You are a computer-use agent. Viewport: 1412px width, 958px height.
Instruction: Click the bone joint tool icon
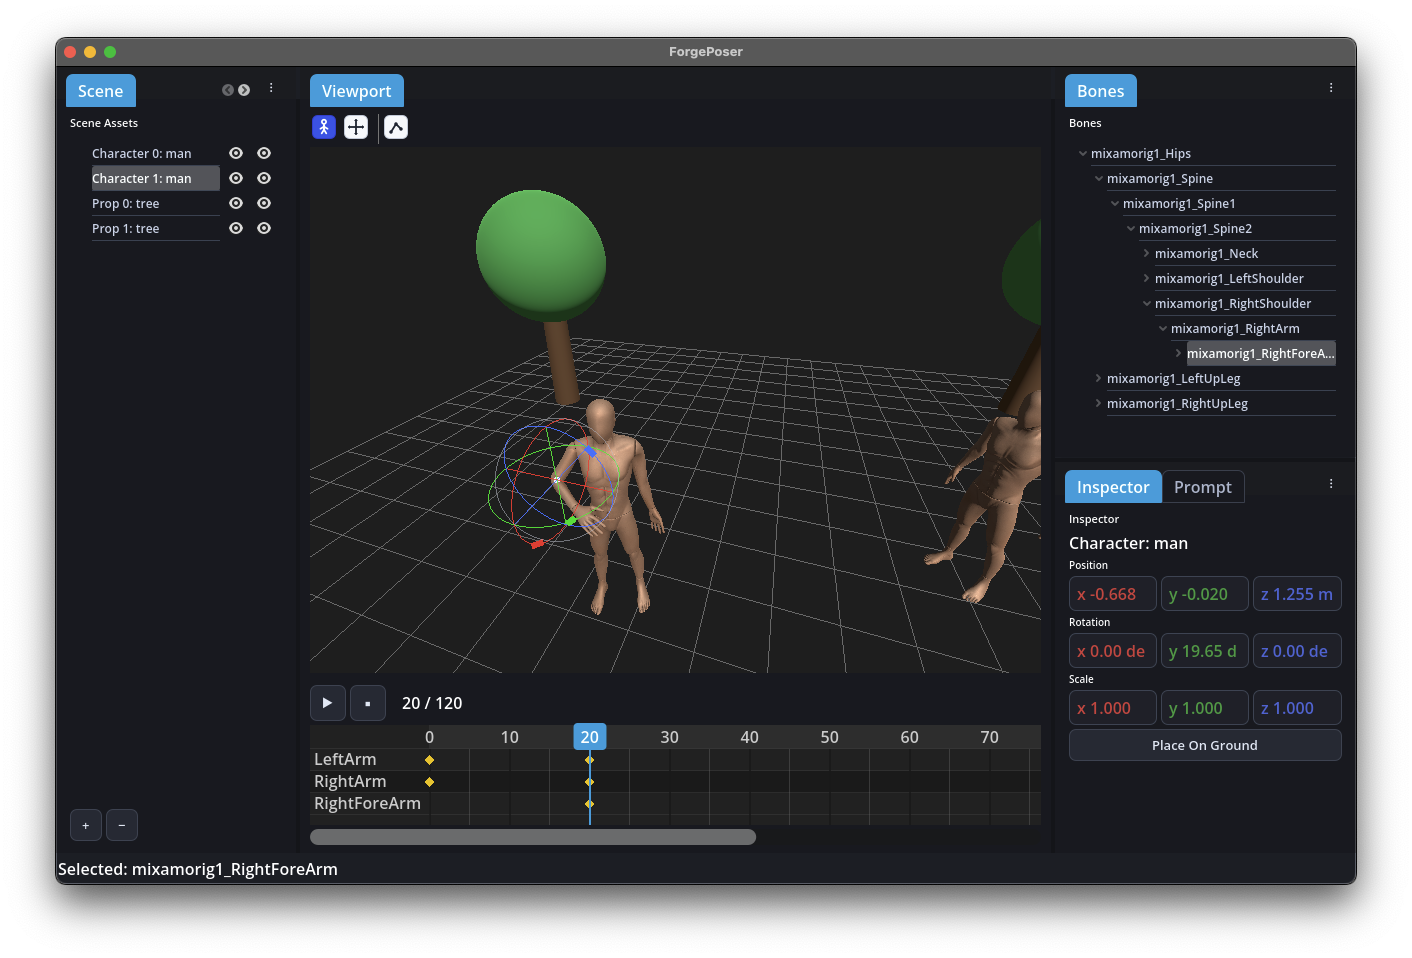point(396,127)
